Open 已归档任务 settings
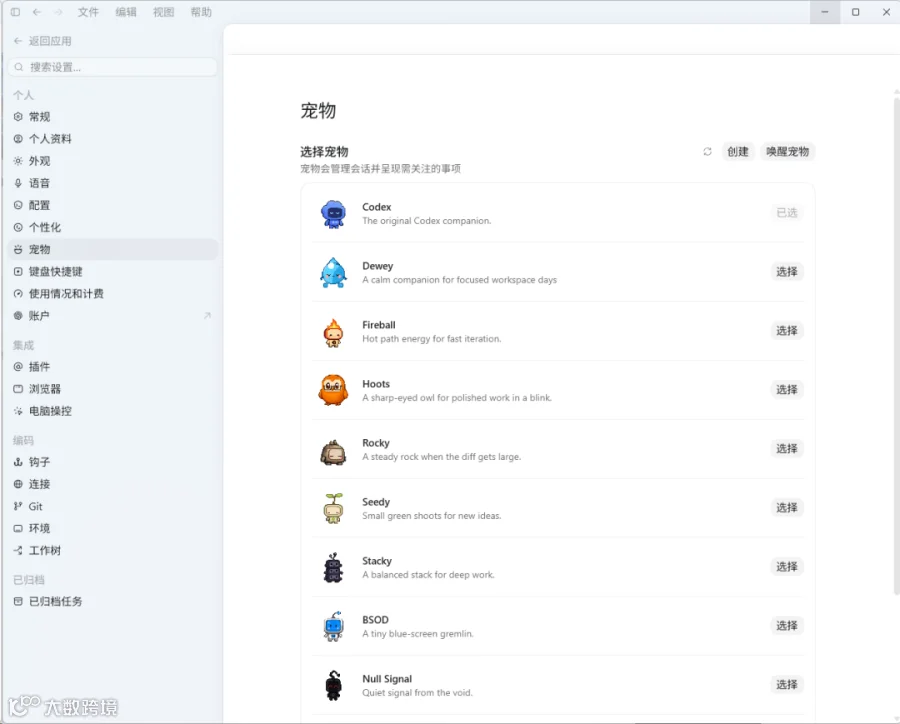 point(112,601)
